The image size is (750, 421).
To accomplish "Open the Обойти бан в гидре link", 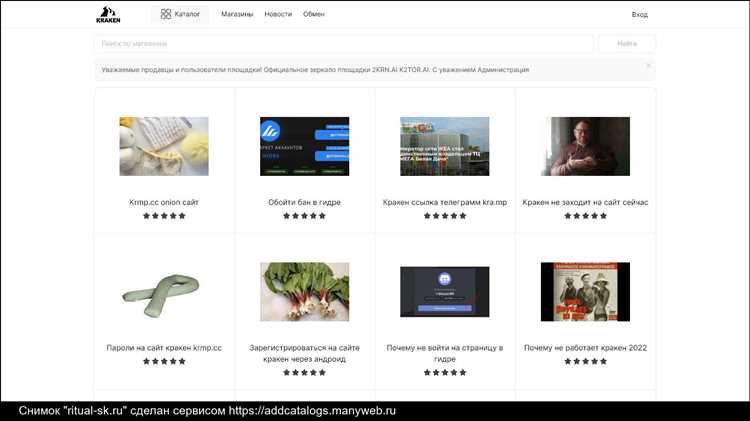I will tap(304, 202).
